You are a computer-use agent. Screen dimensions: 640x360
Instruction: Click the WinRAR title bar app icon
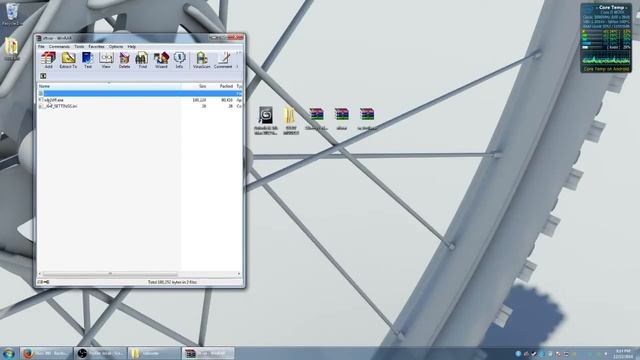[39, 38]
